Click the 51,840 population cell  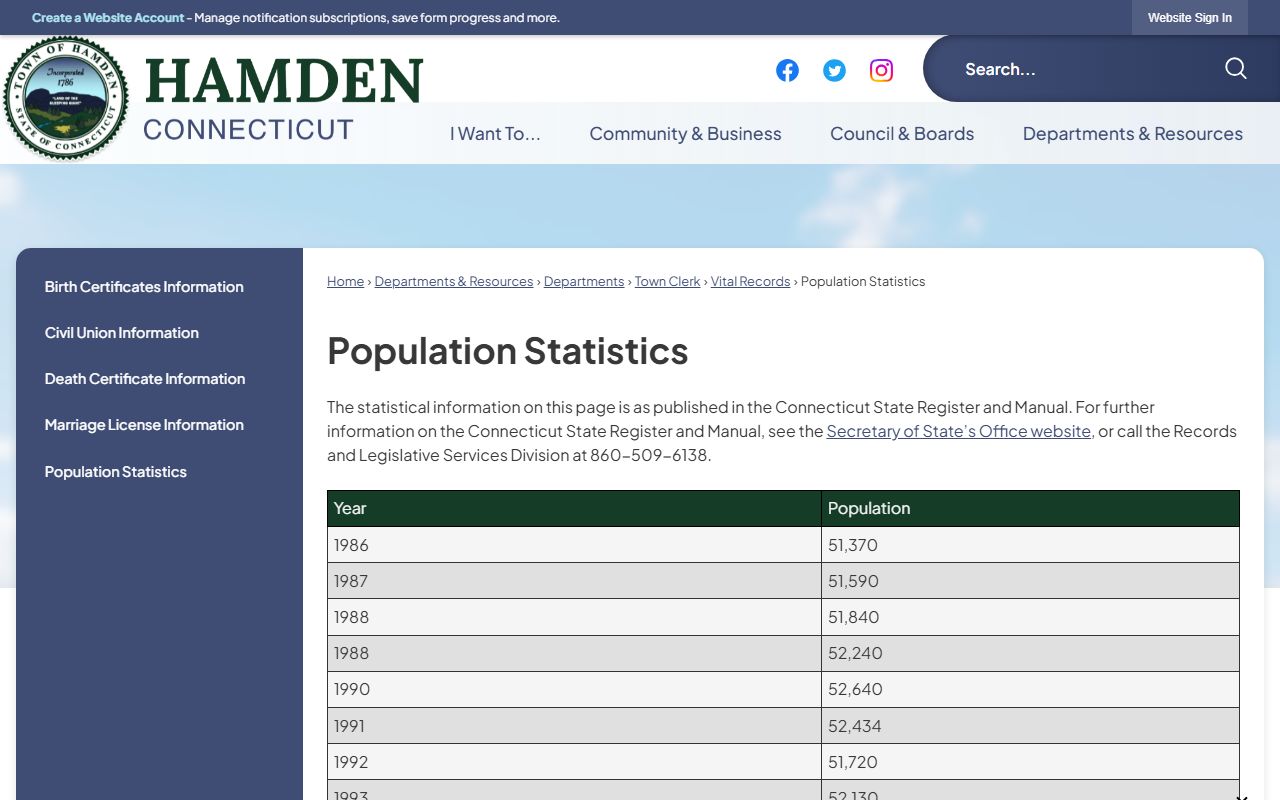[1030, 617]
